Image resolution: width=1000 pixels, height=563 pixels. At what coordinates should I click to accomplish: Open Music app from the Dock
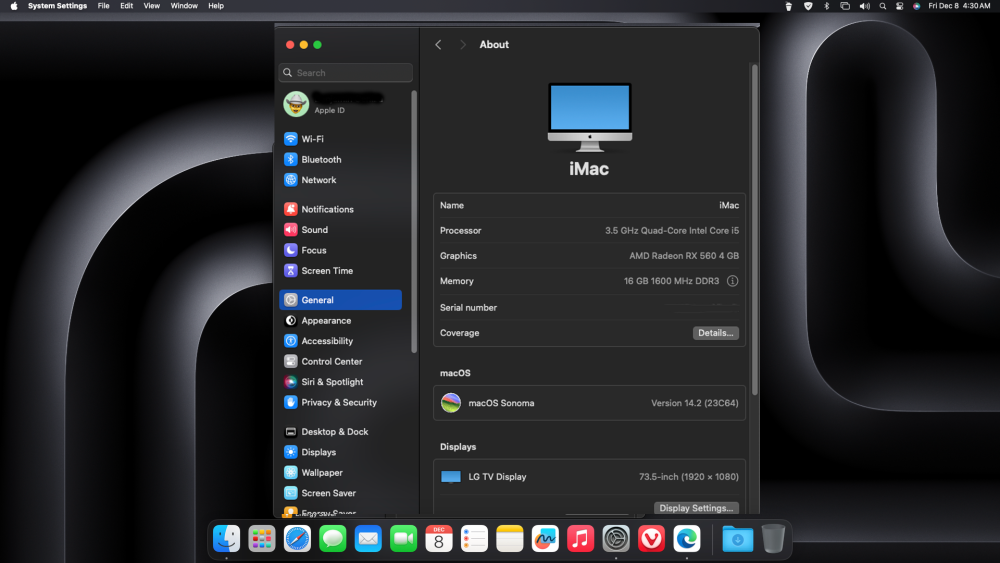[580, 539]
